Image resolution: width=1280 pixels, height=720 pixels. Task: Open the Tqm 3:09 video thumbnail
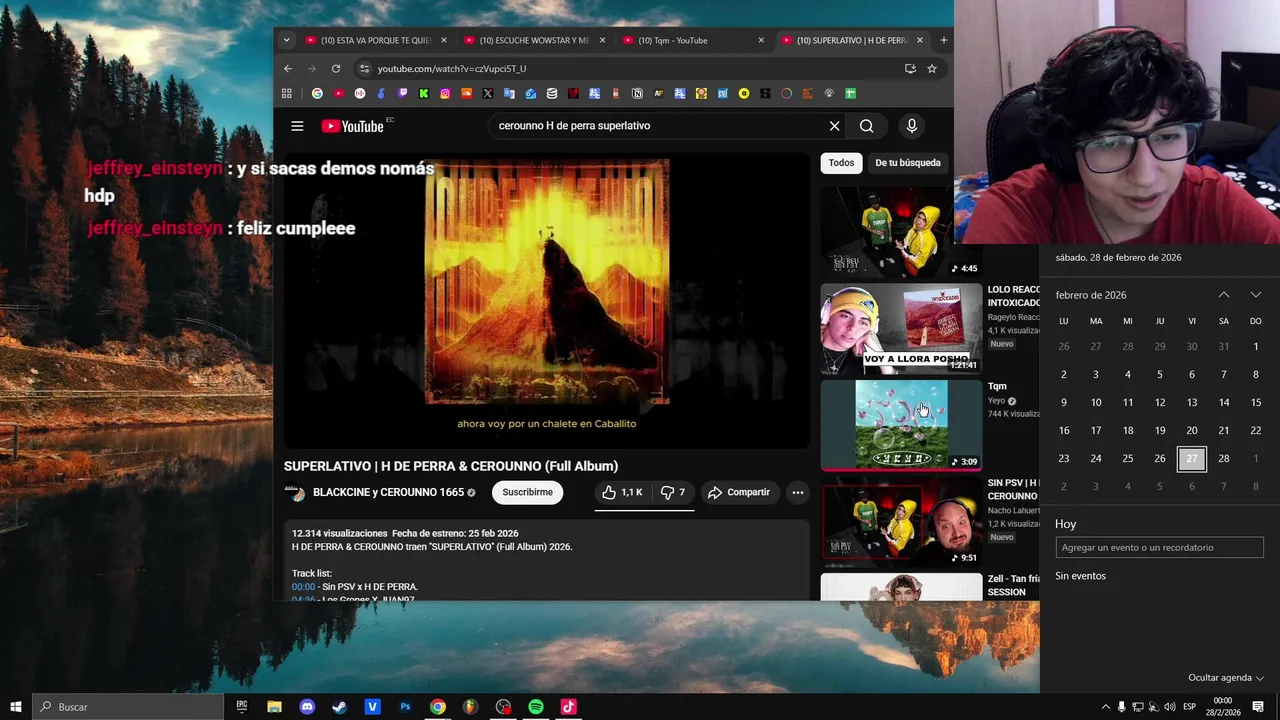(x=901, y=424)
